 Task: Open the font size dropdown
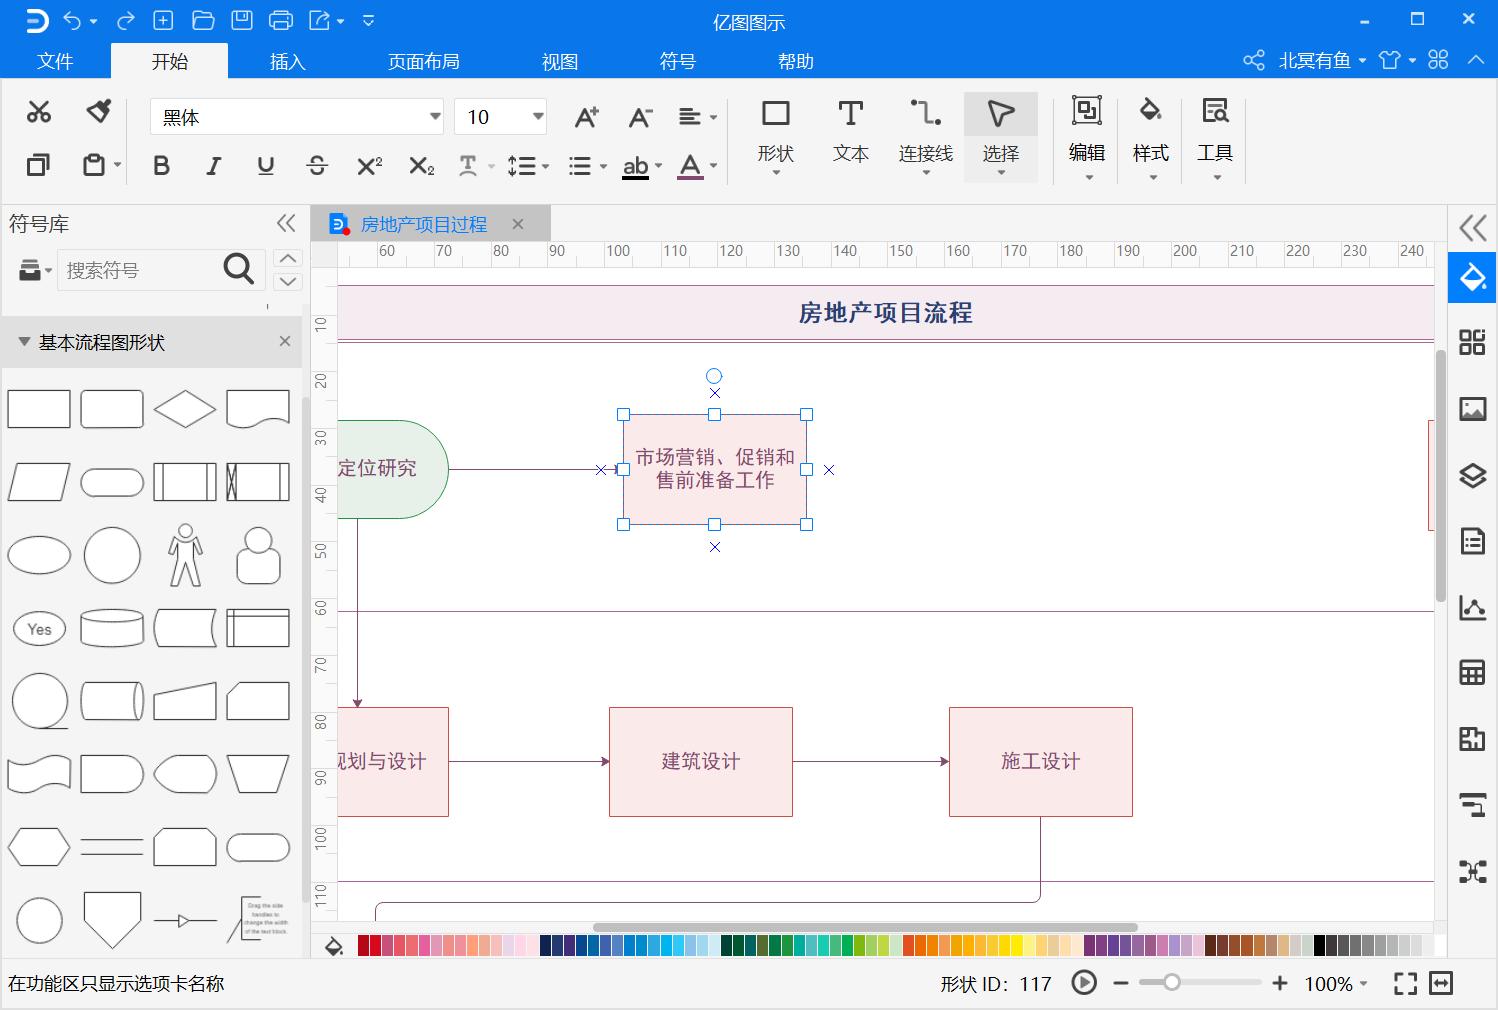536,117
